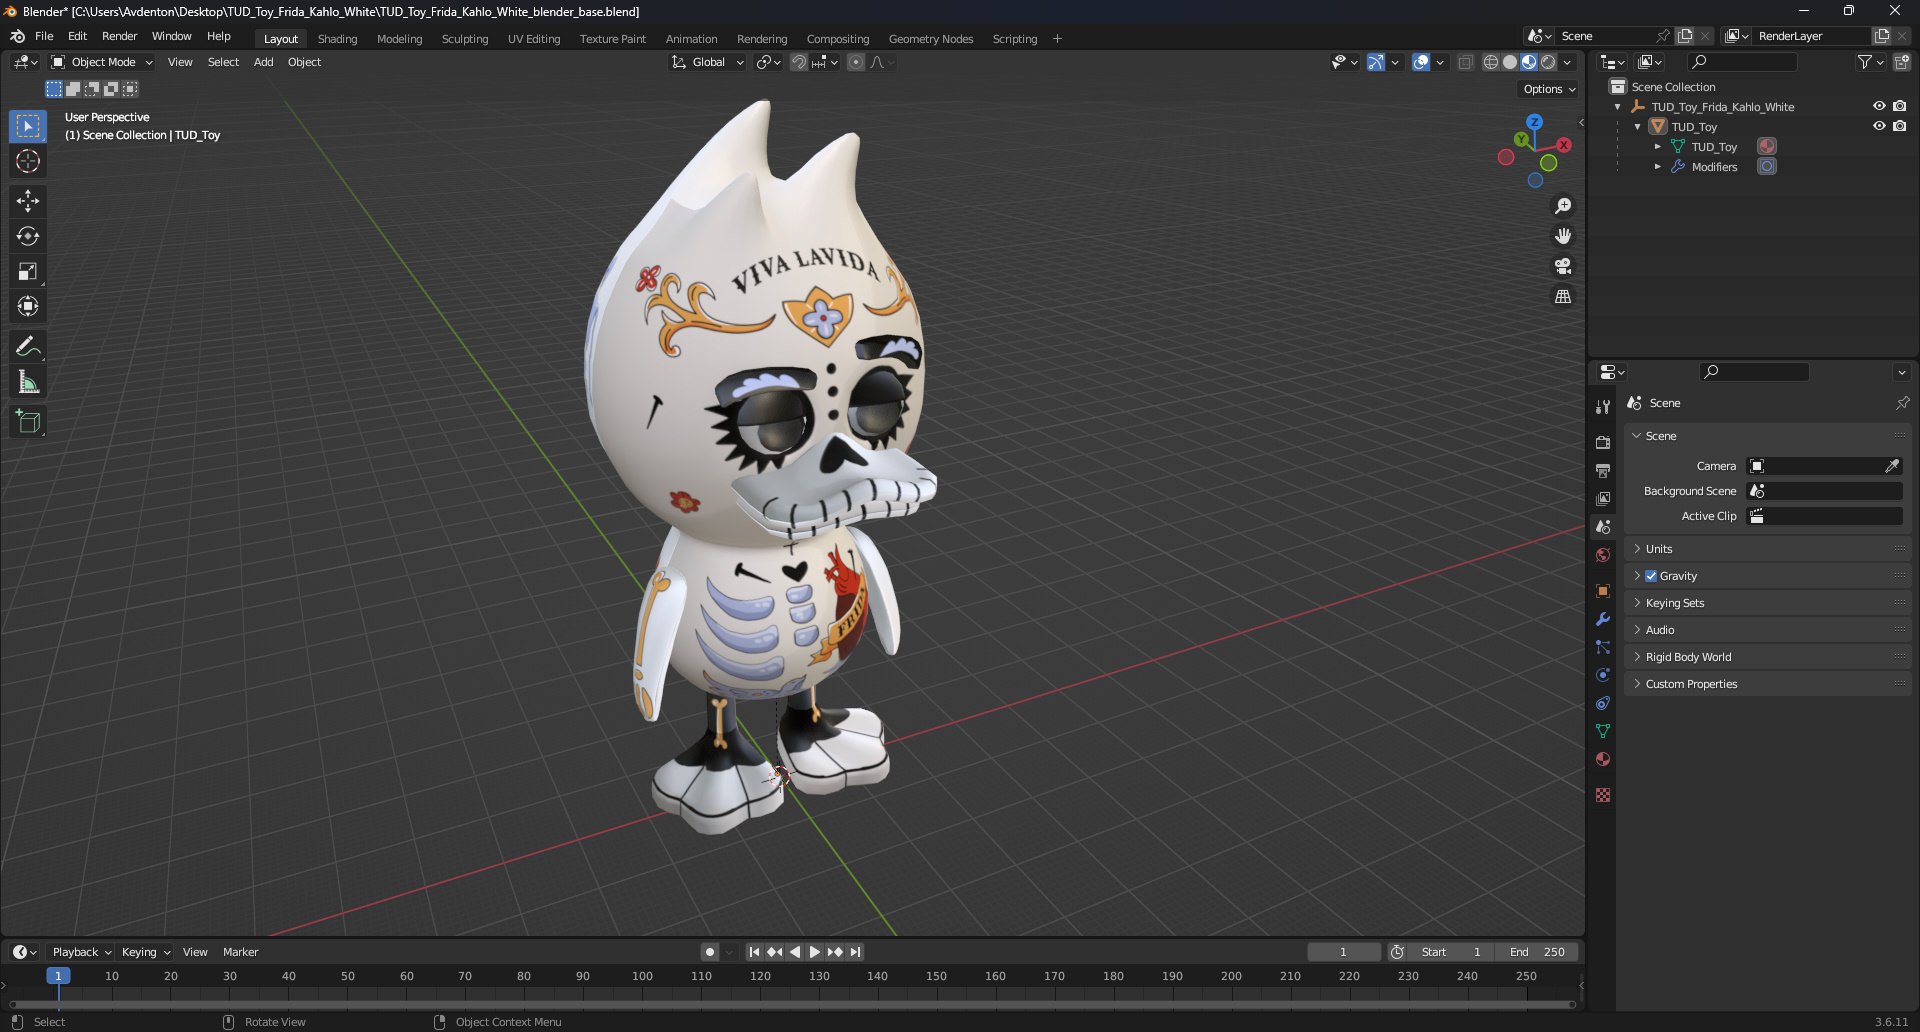Toggle the Gravity checkbox
Image resolution: width=1920 pixels, height=1032 pixels.
tap(1651, 576)
